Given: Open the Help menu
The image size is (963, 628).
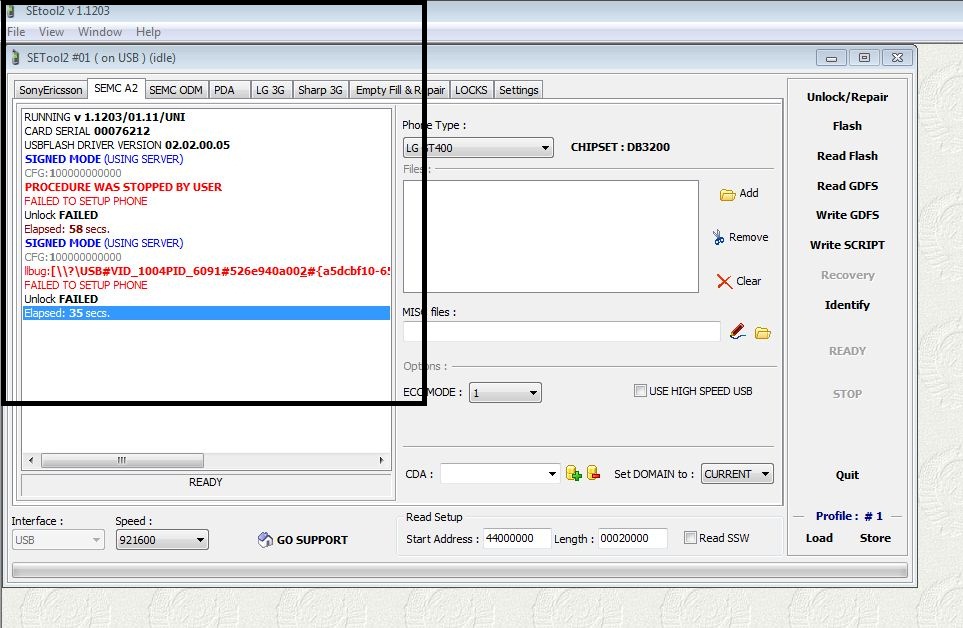Looking at the screenshot, I should (x=148, y=32).
